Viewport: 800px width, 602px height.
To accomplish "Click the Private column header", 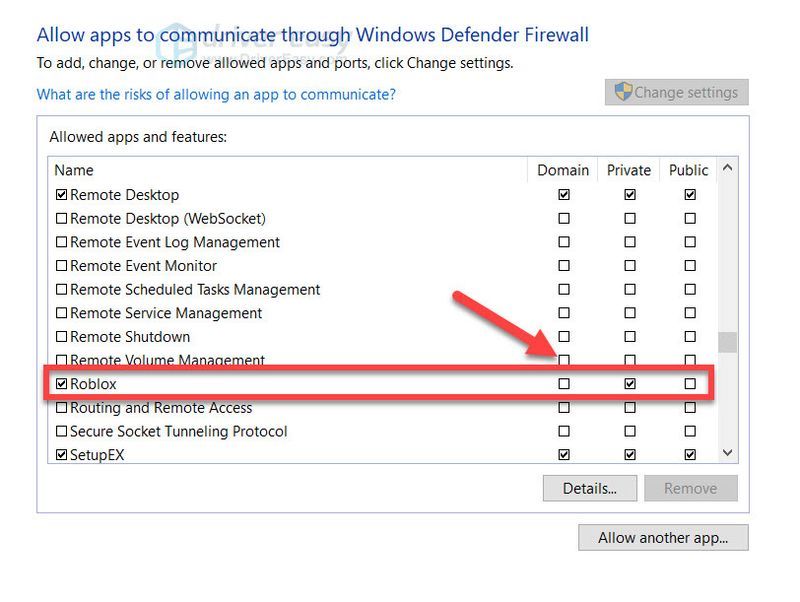I will coord(629,170).
